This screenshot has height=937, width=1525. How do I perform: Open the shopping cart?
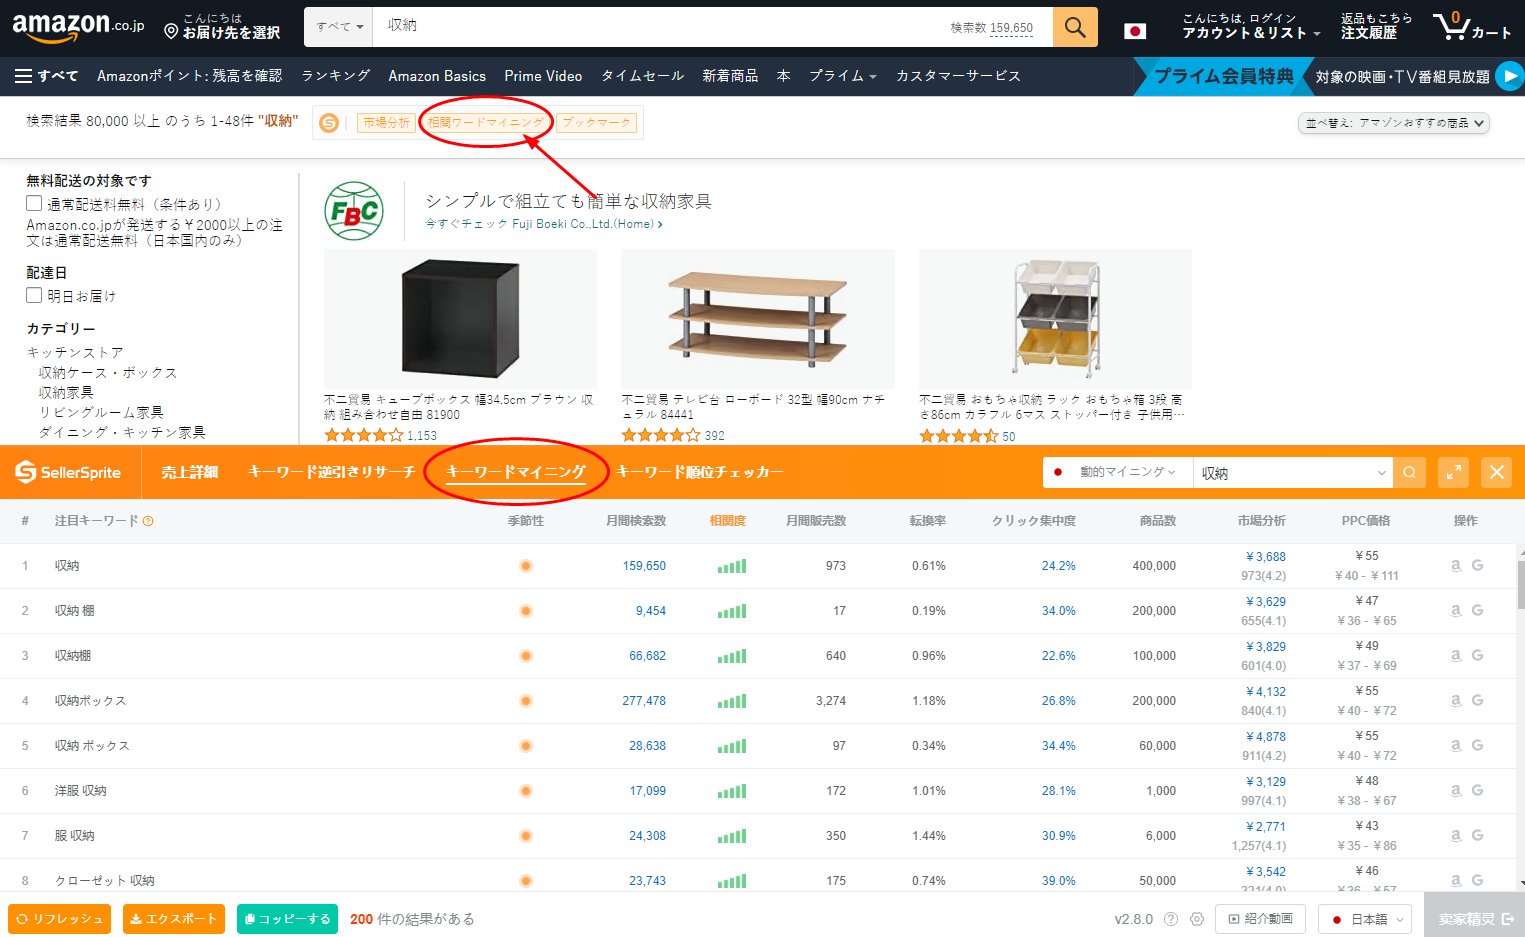tap(1471, 27)
